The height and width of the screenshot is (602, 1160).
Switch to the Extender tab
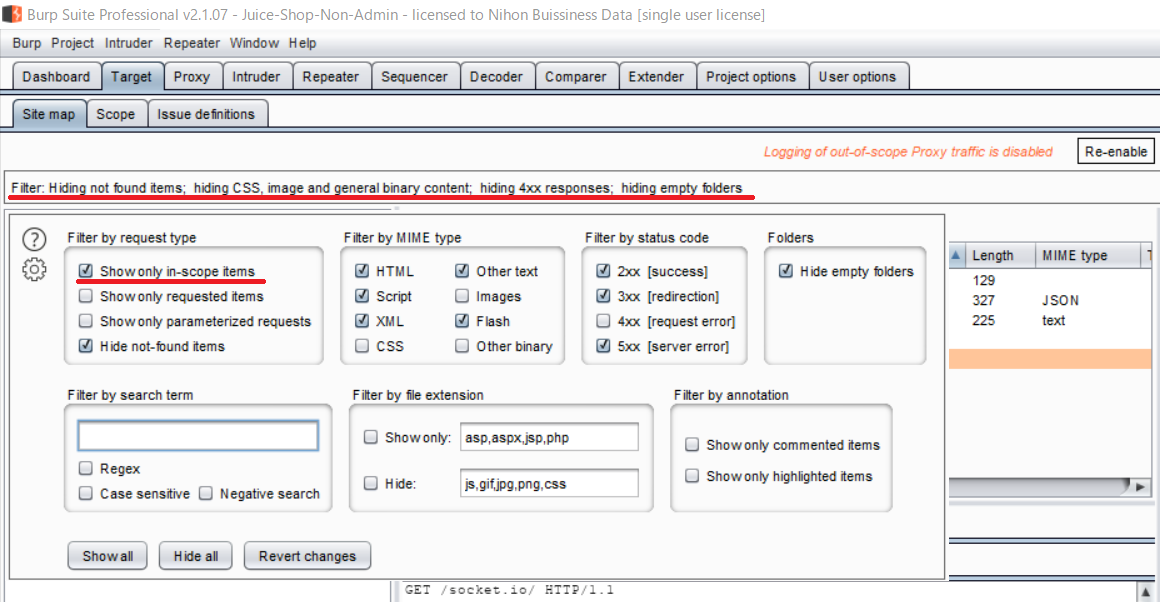coord(656,77)
